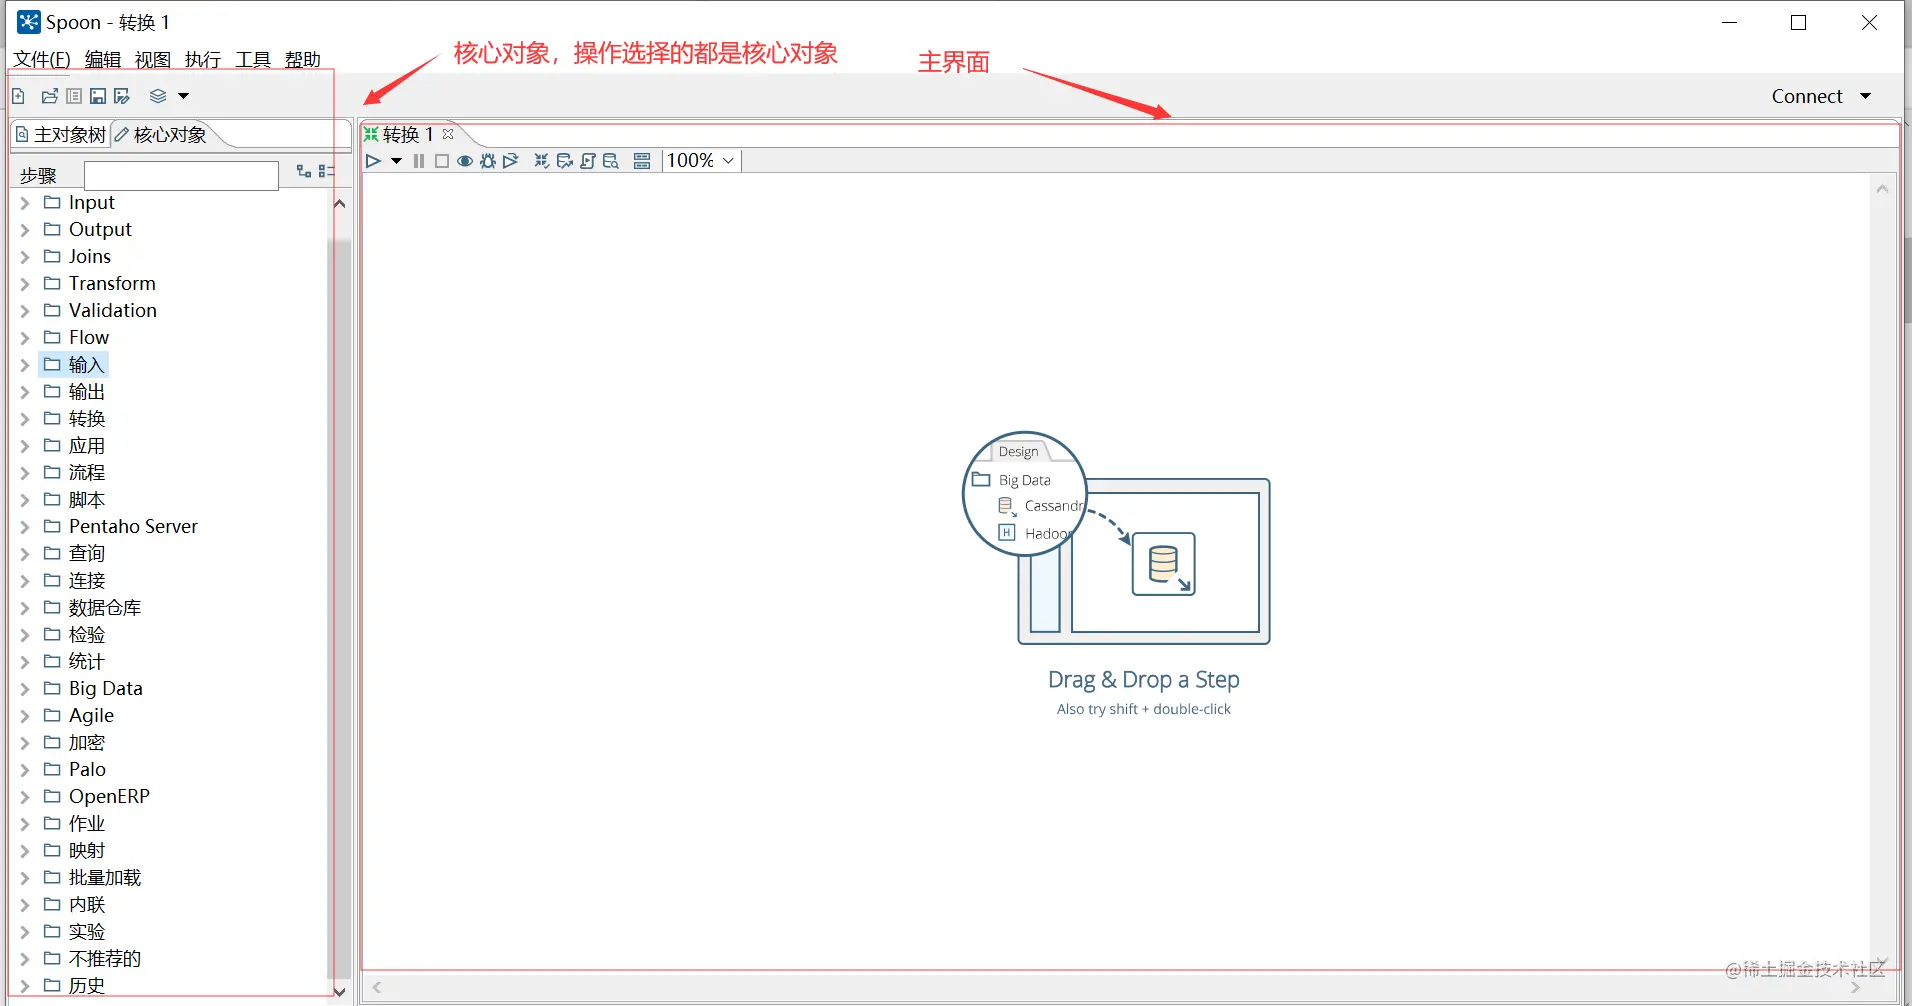The width and height of the screenshot is (1912, 1006).
Task: Run database impact analysis icon
Action: click(565, 161)
